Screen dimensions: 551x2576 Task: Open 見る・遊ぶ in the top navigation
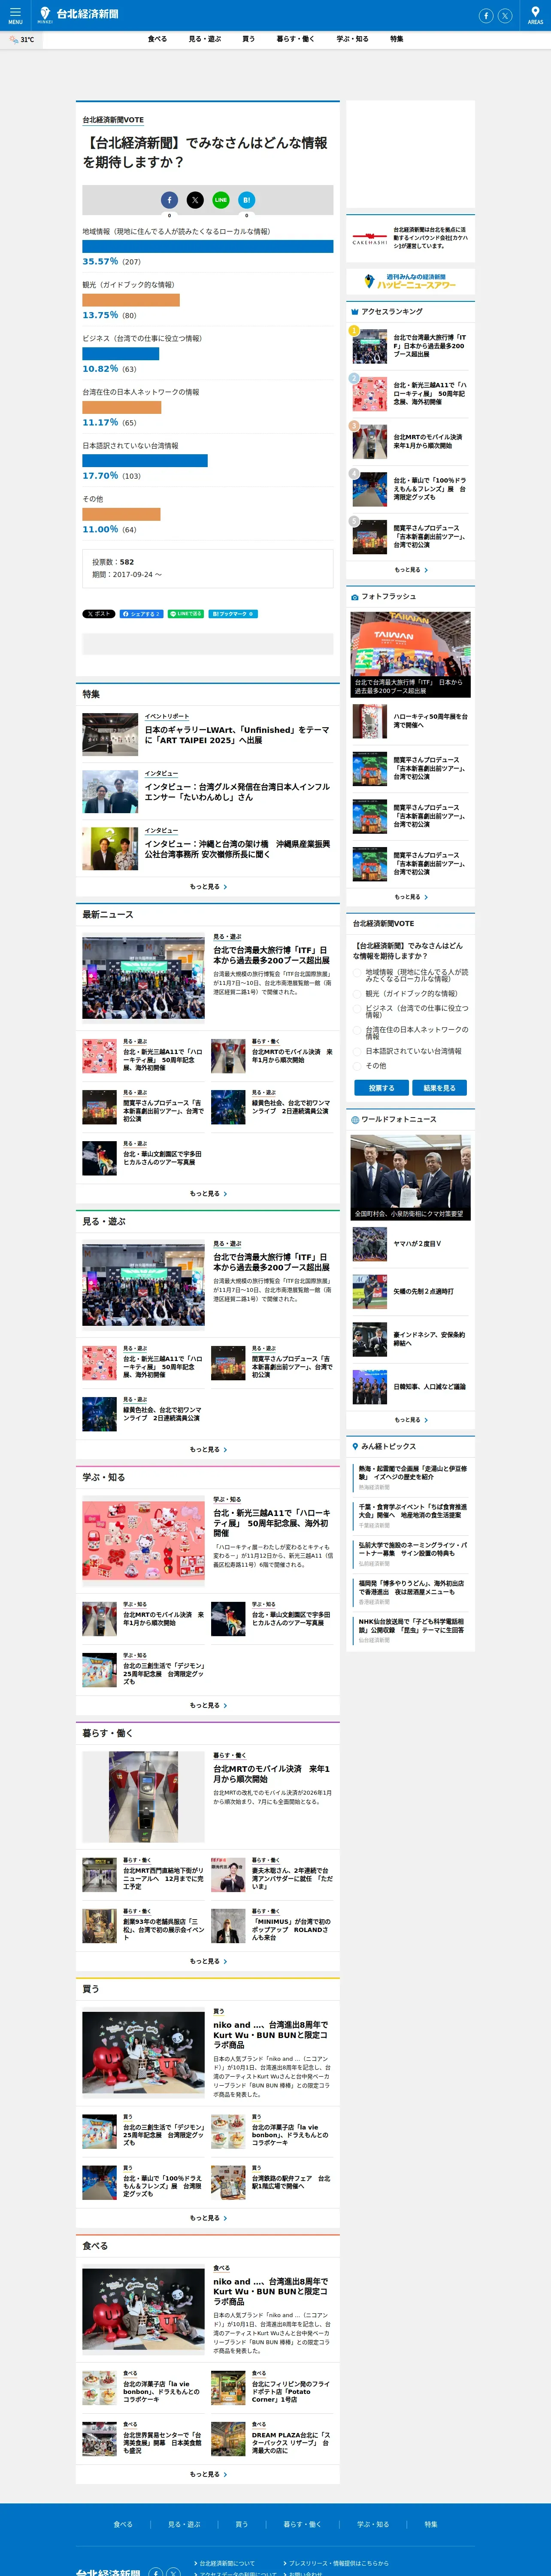point(205,39)
